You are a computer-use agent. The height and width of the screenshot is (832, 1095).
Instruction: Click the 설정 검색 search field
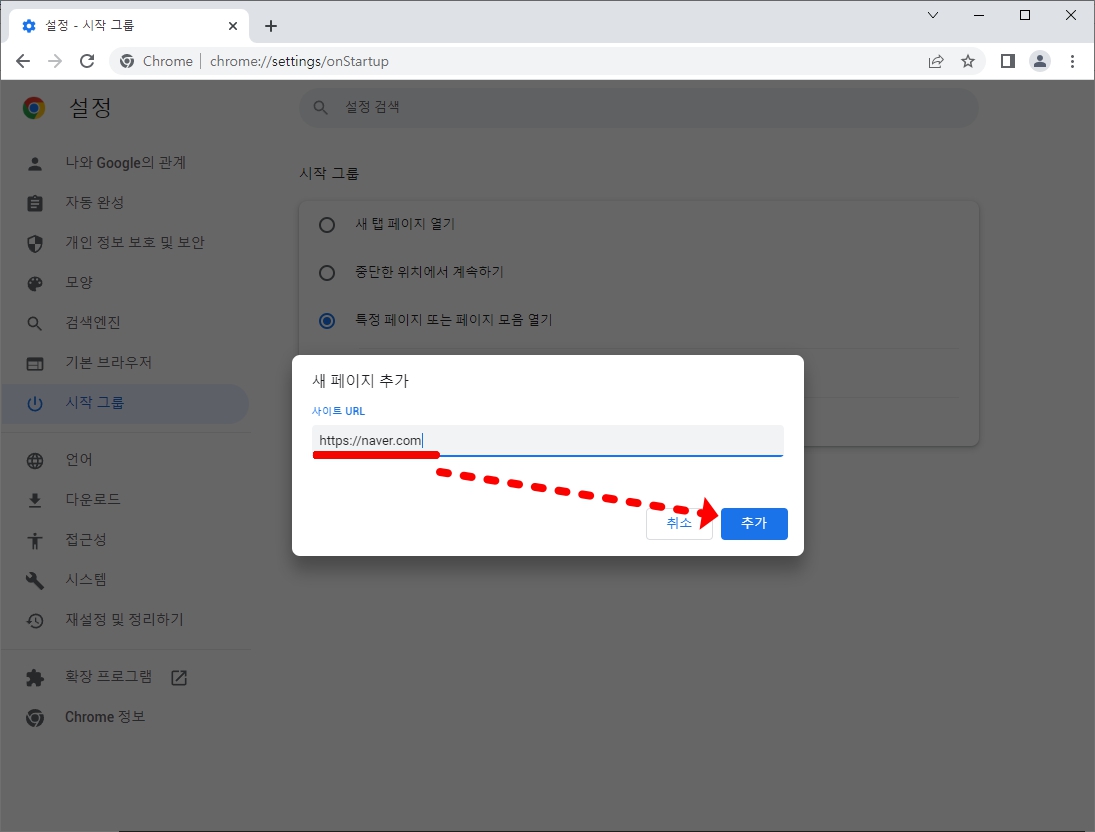(638, 107)
